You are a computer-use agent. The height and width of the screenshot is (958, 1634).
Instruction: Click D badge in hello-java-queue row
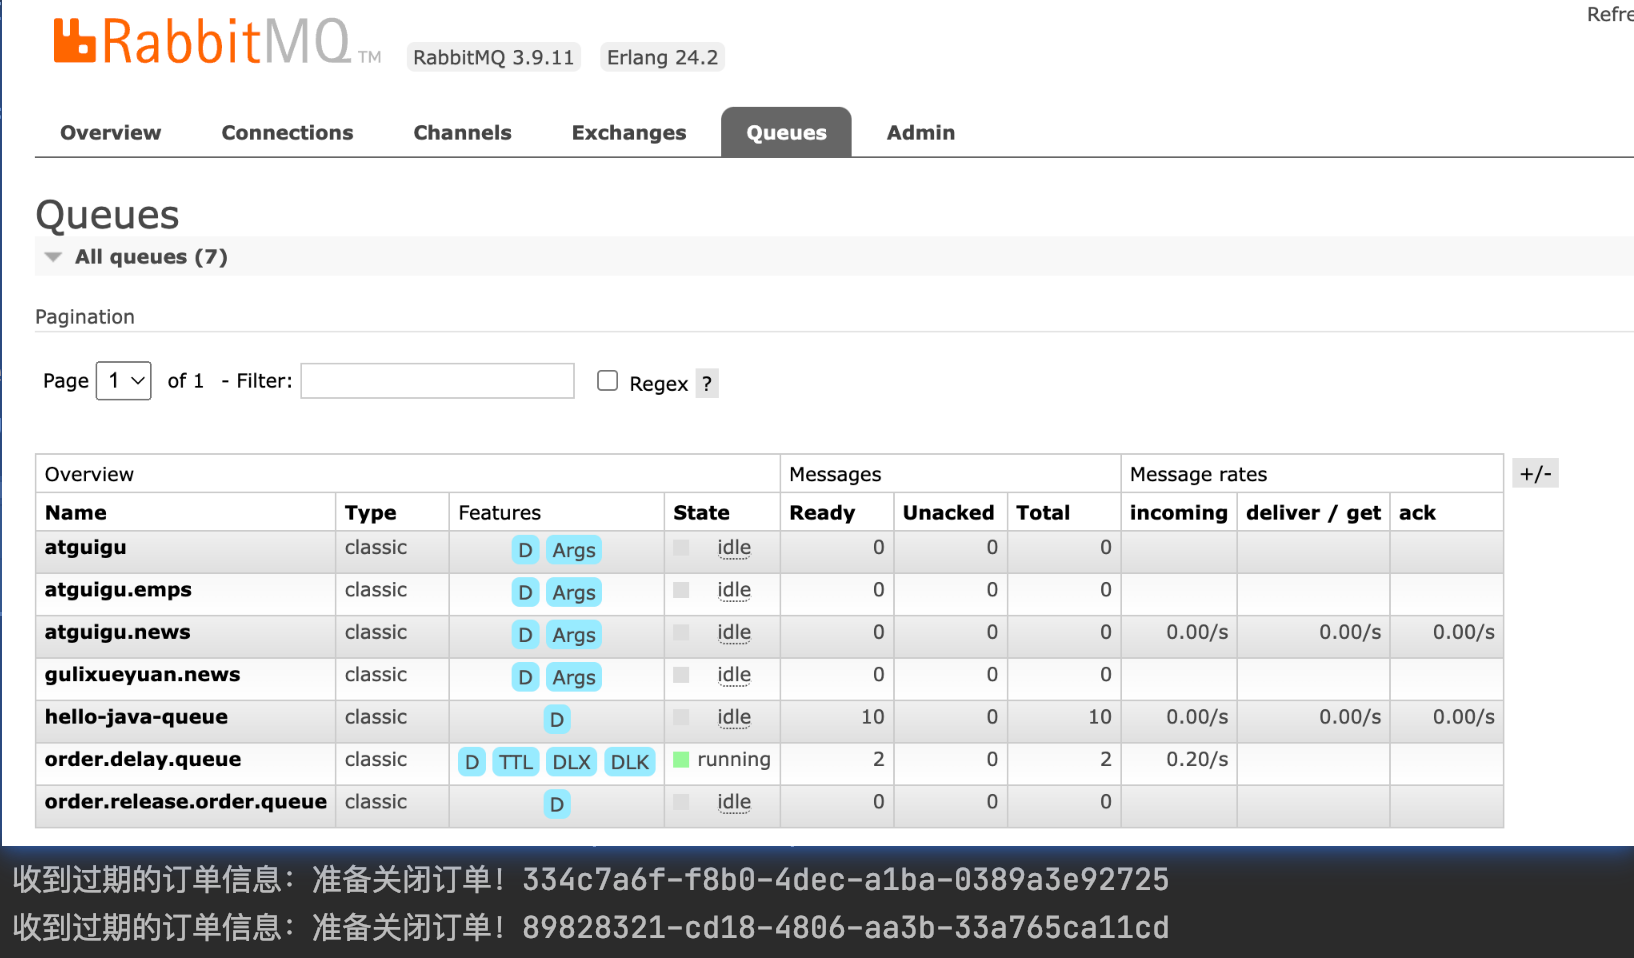[x=557, y=719]
